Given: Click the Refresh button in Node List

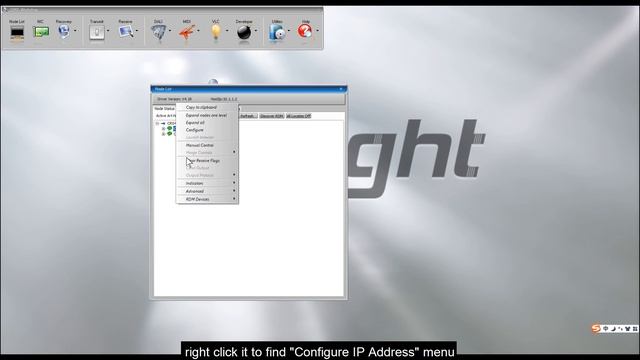Looking at the screenshot, I should [248, 116].
